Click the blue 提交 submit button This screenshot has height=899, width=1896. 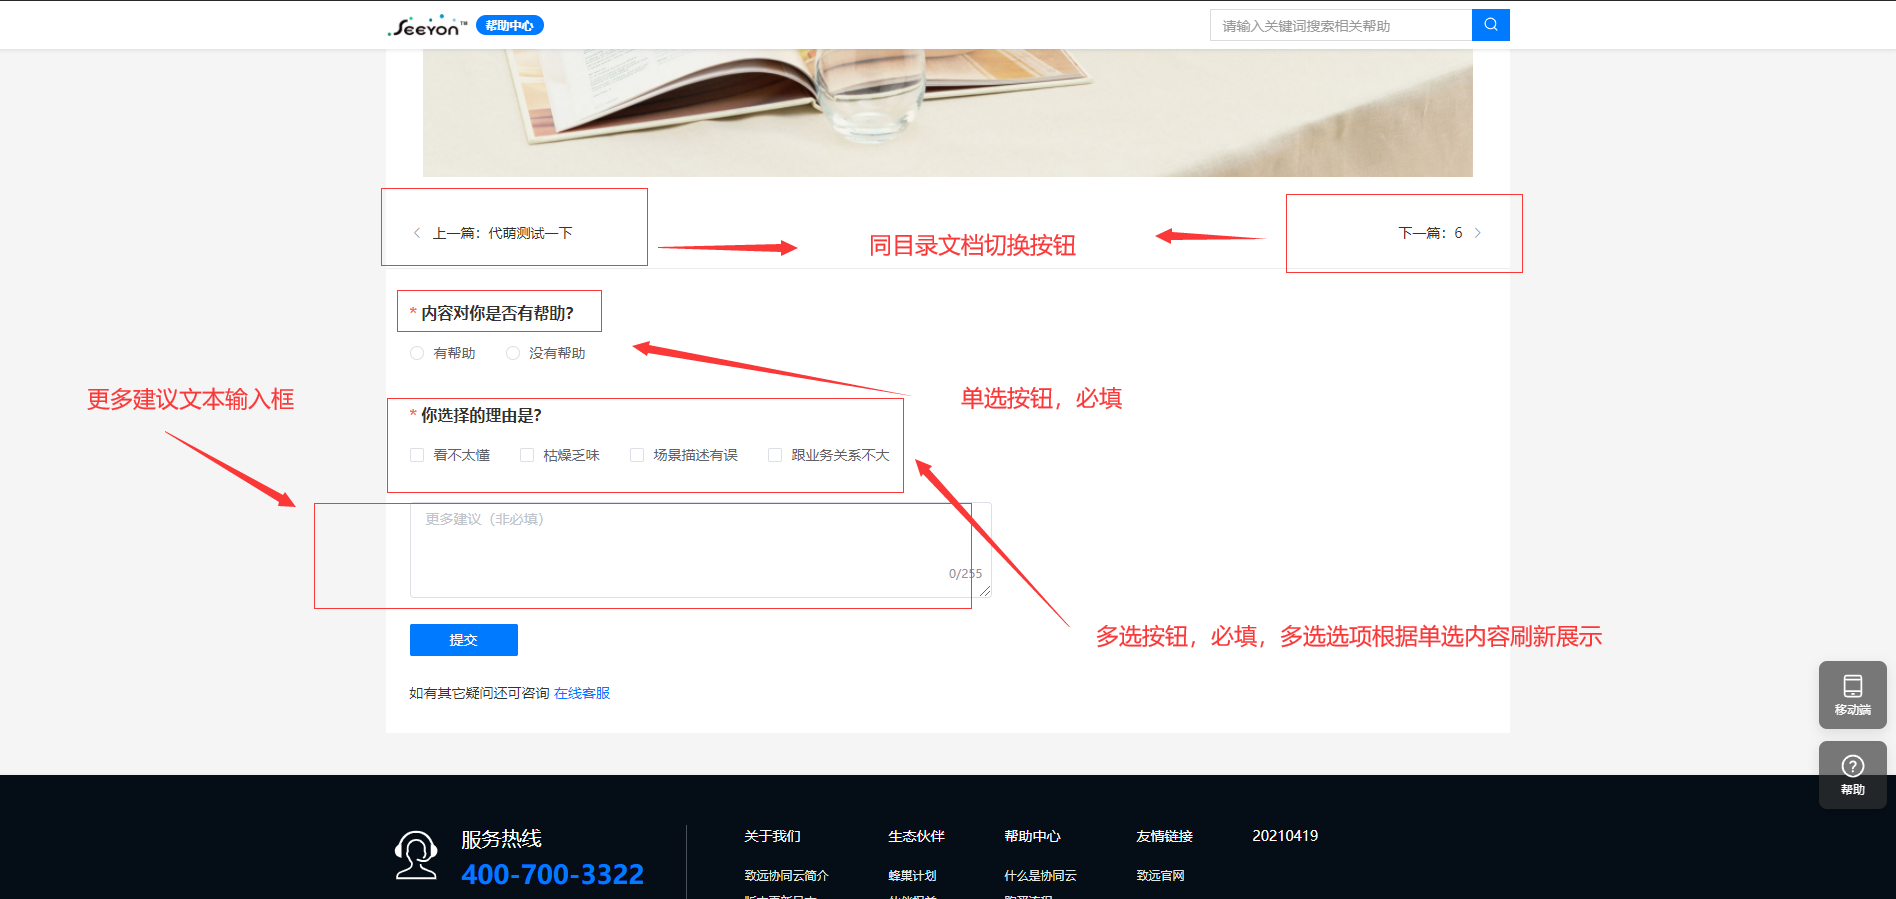click(x=464, y=640)
